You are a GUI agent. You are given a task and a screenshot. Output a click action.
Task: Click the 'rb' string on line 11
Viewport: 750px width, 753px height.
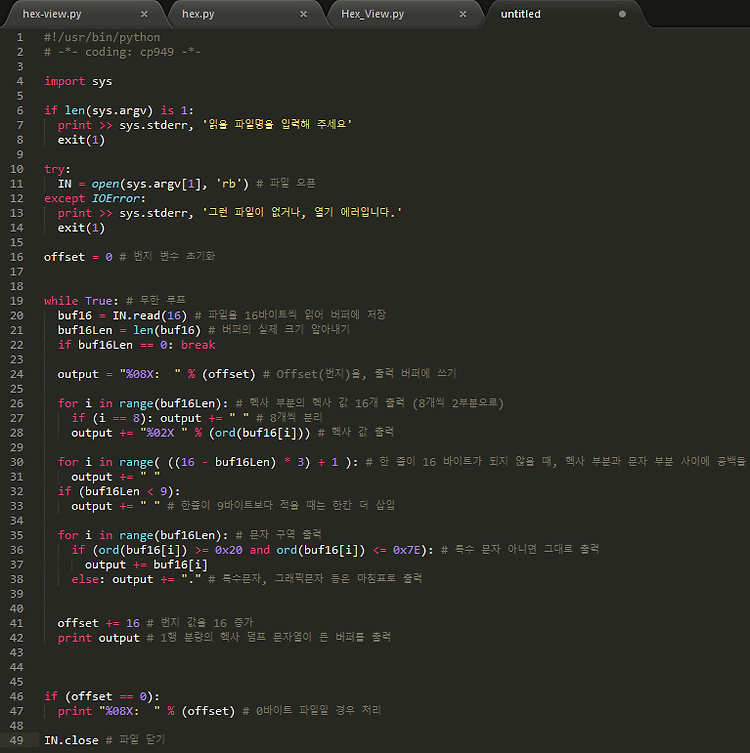(x=229, y=184)
